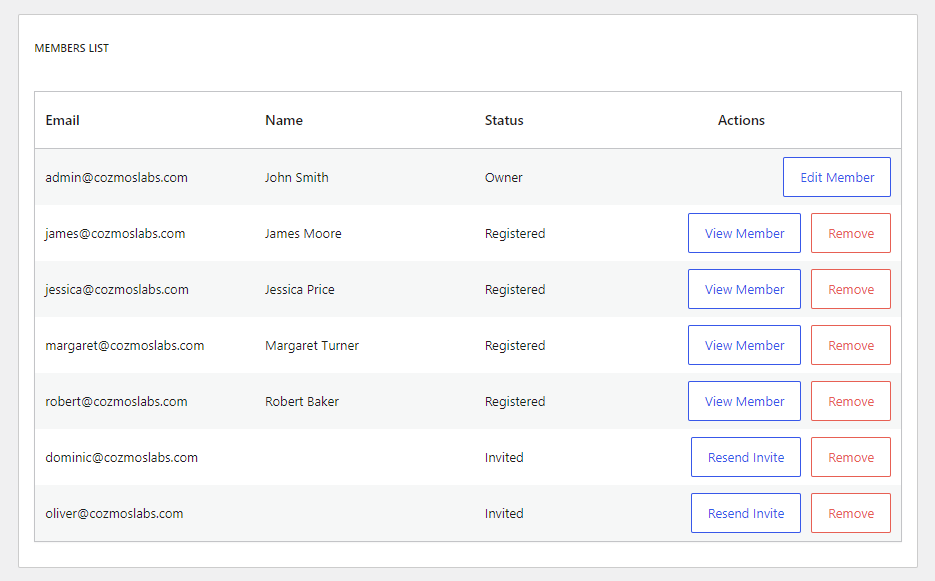
Task: Click Edit Member for John Smith
Action: click(837, 177)
